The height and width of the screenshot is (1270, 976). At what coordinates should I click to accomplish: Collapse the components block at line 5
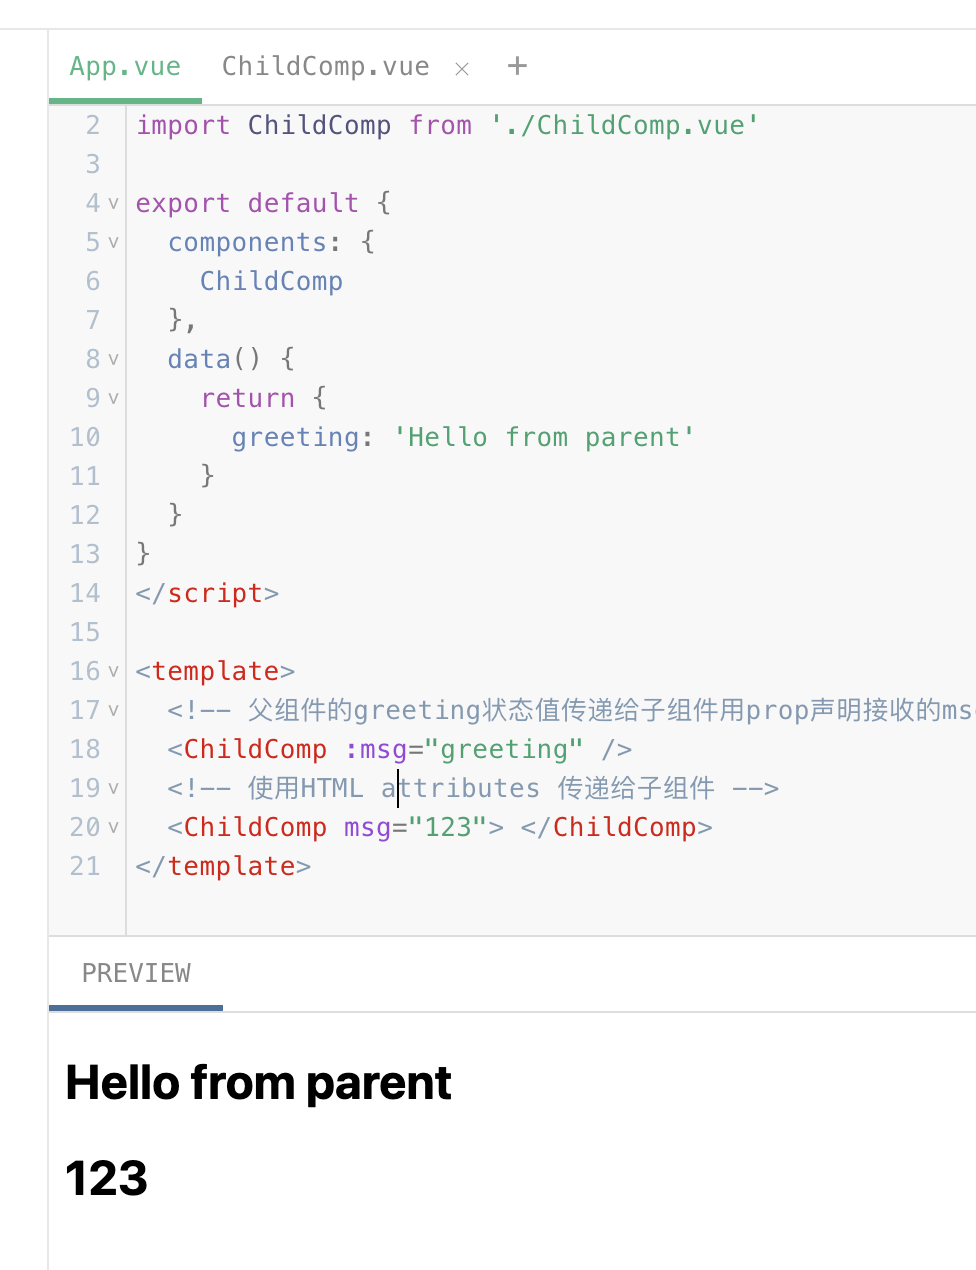[x=113, y=242]
